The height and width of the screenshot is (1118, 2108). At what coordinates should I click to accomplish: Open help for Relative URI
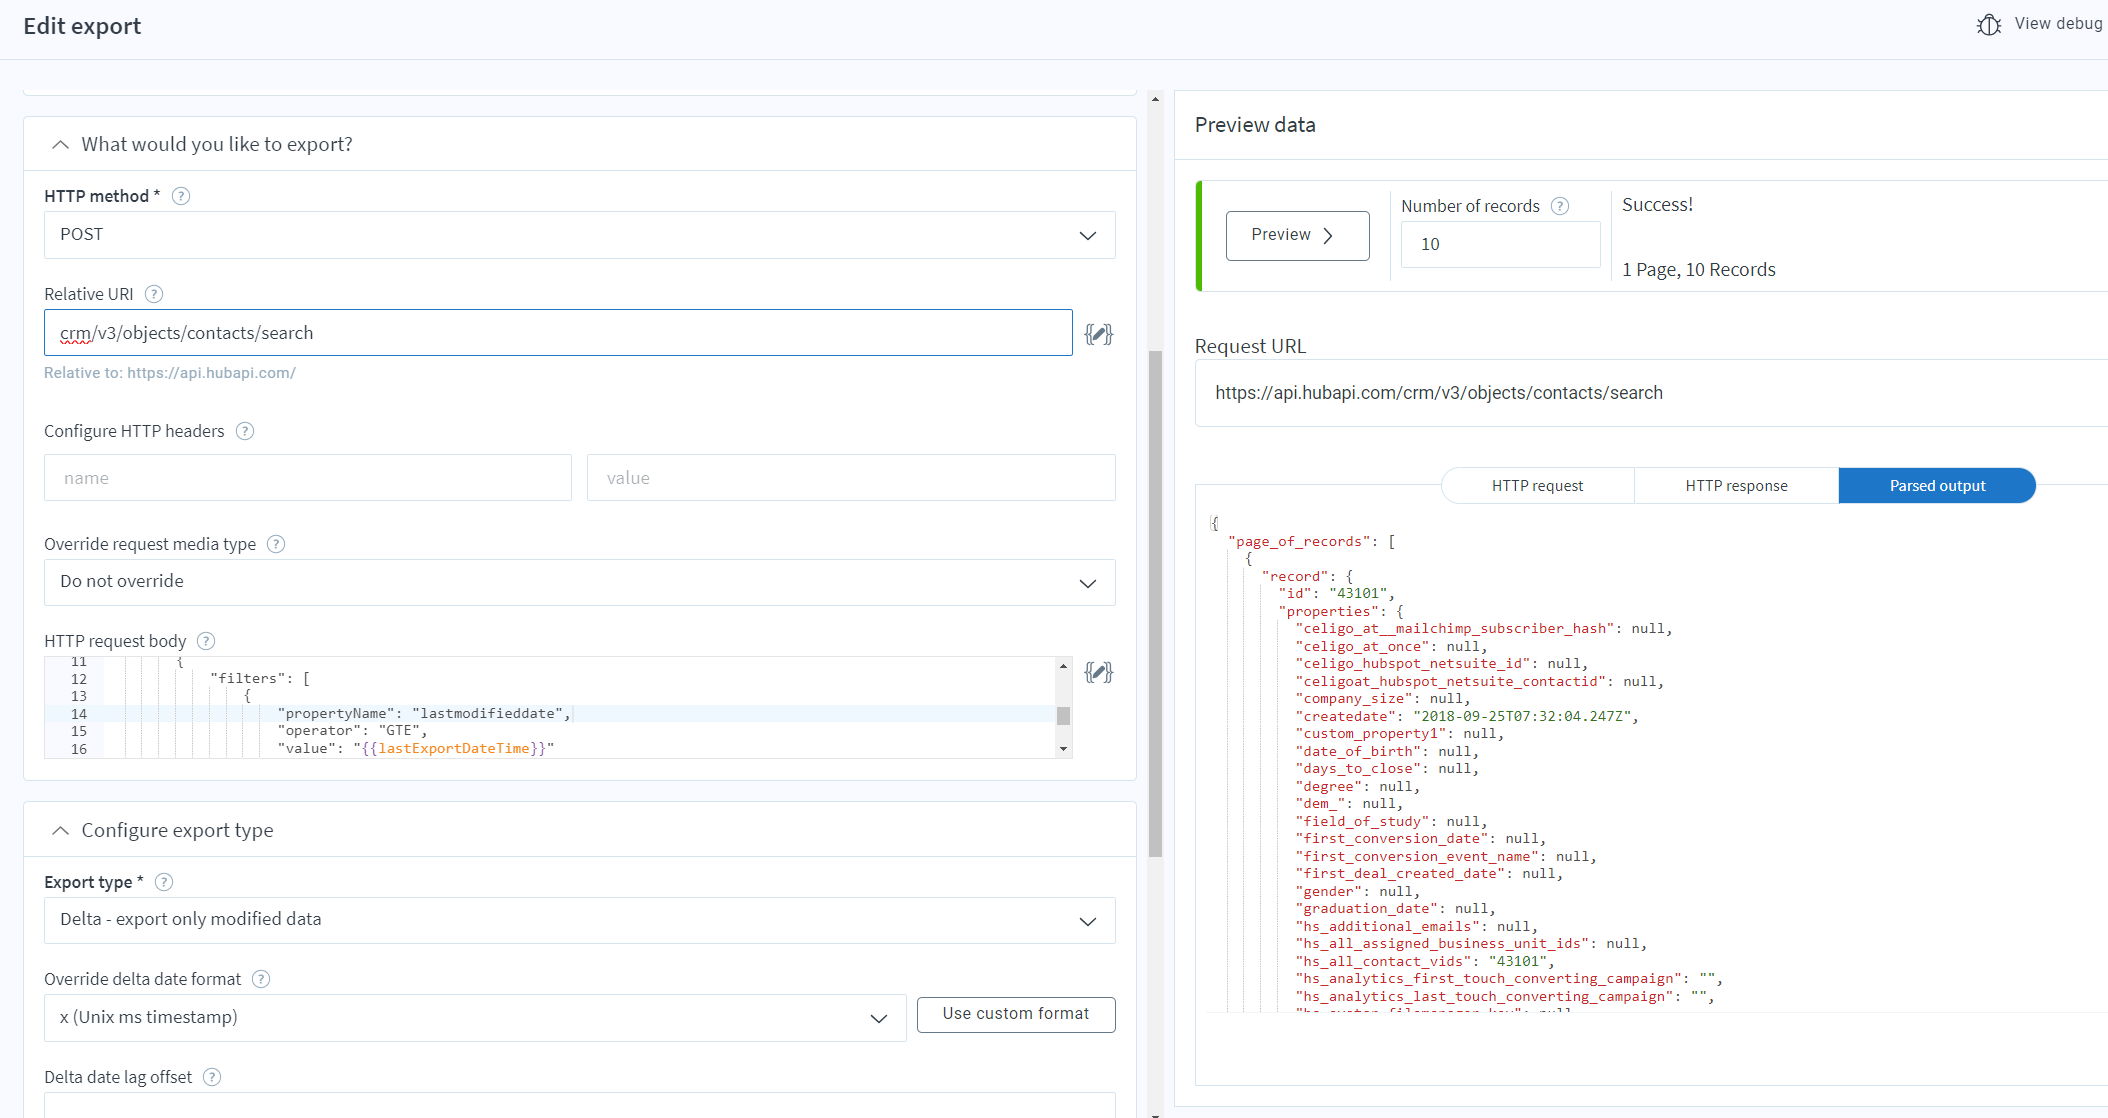coord(154,294)
